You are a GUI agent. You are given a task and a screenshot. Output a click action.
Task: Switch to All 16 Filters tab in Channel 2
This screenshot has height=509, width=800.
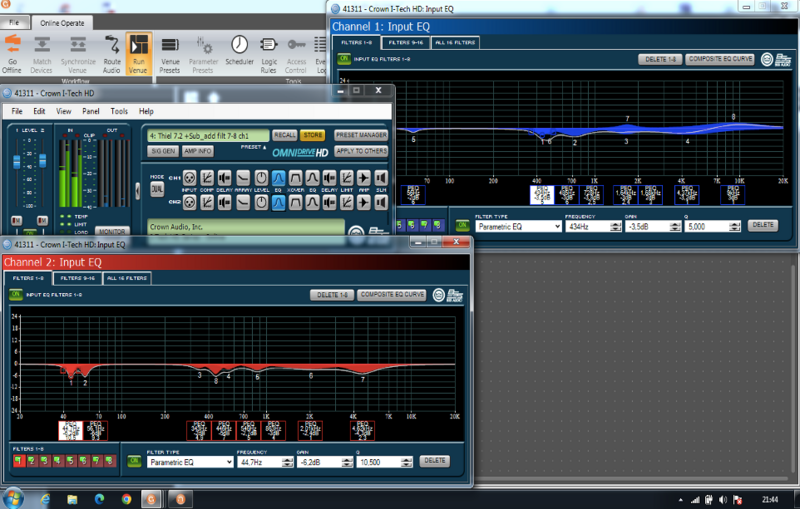click(125, 278)
